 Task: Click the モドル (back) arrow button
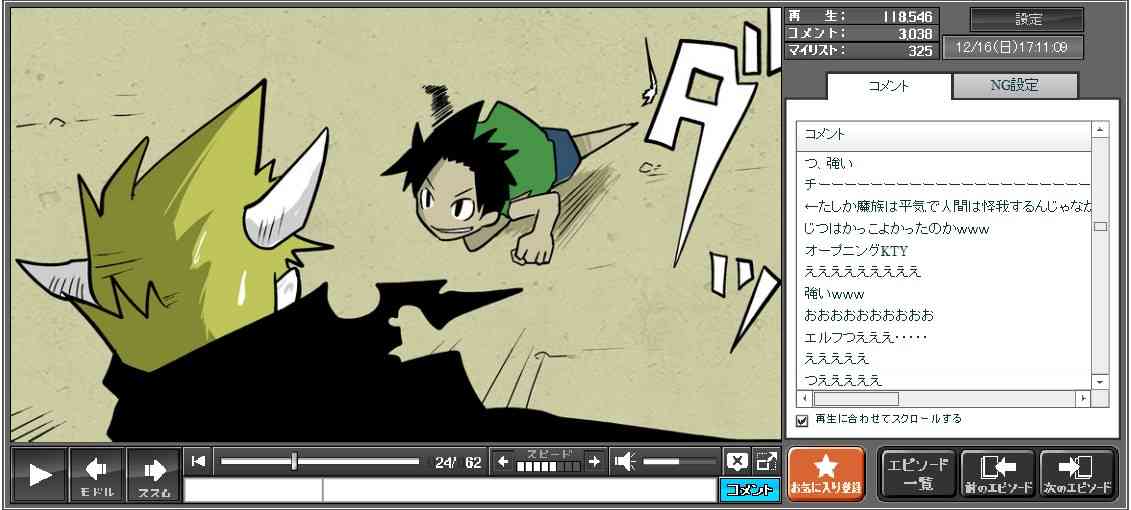[96, 474]
